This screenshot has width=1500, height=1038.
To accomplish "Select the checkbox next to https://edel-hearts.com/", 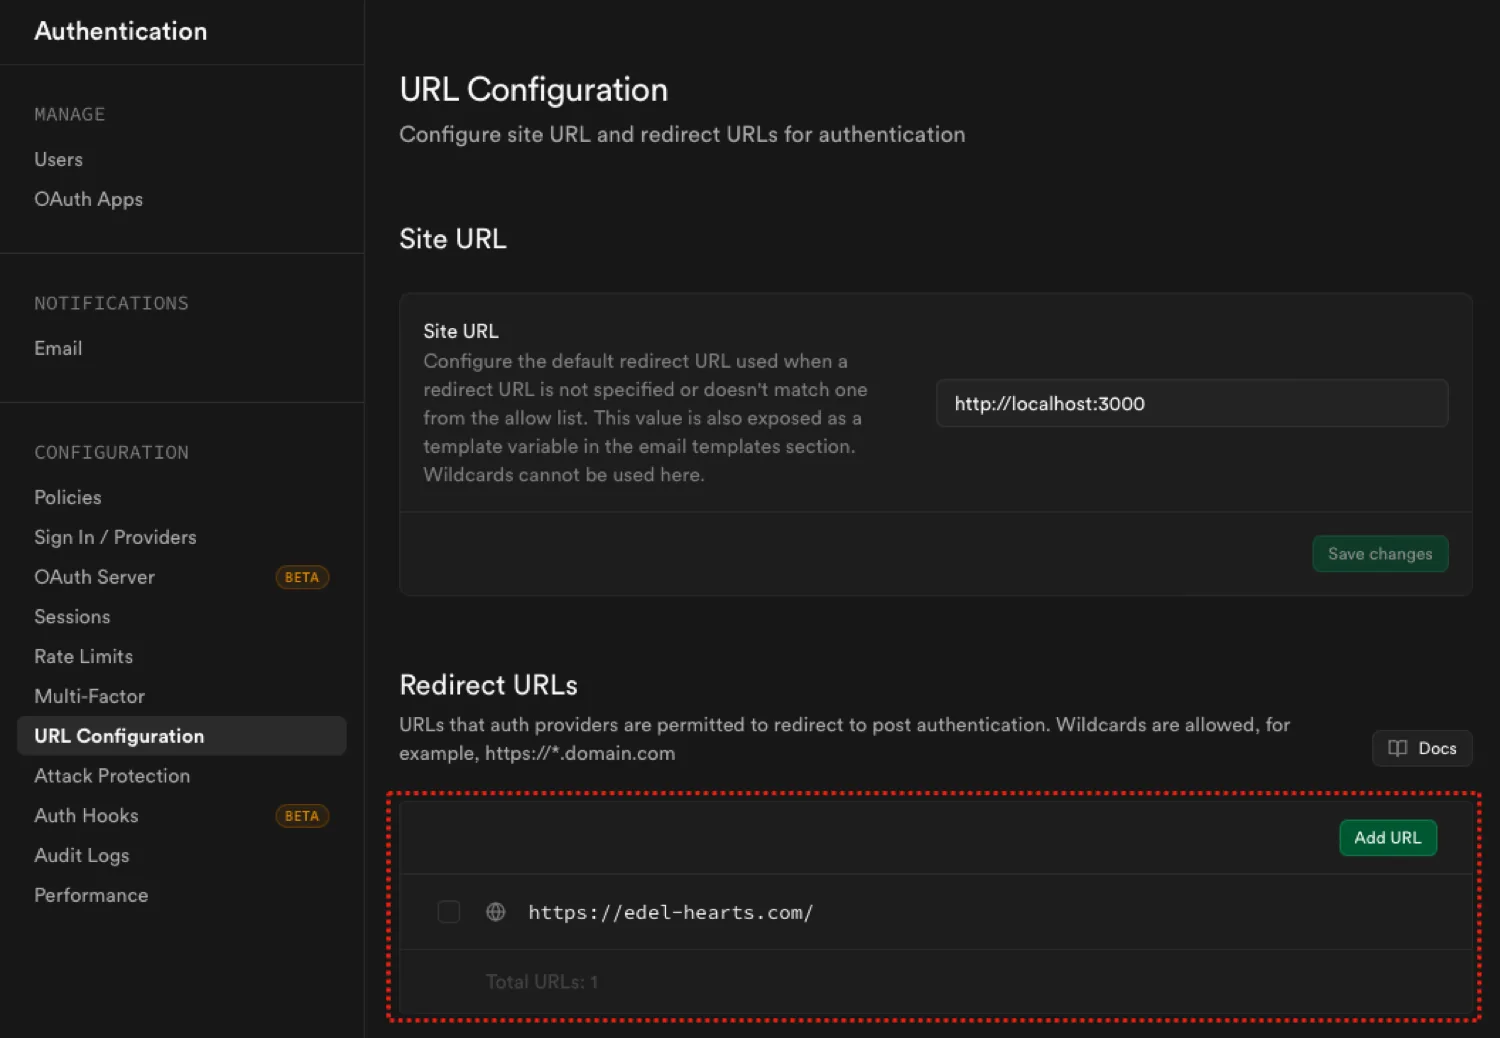I will click(448, 911).
